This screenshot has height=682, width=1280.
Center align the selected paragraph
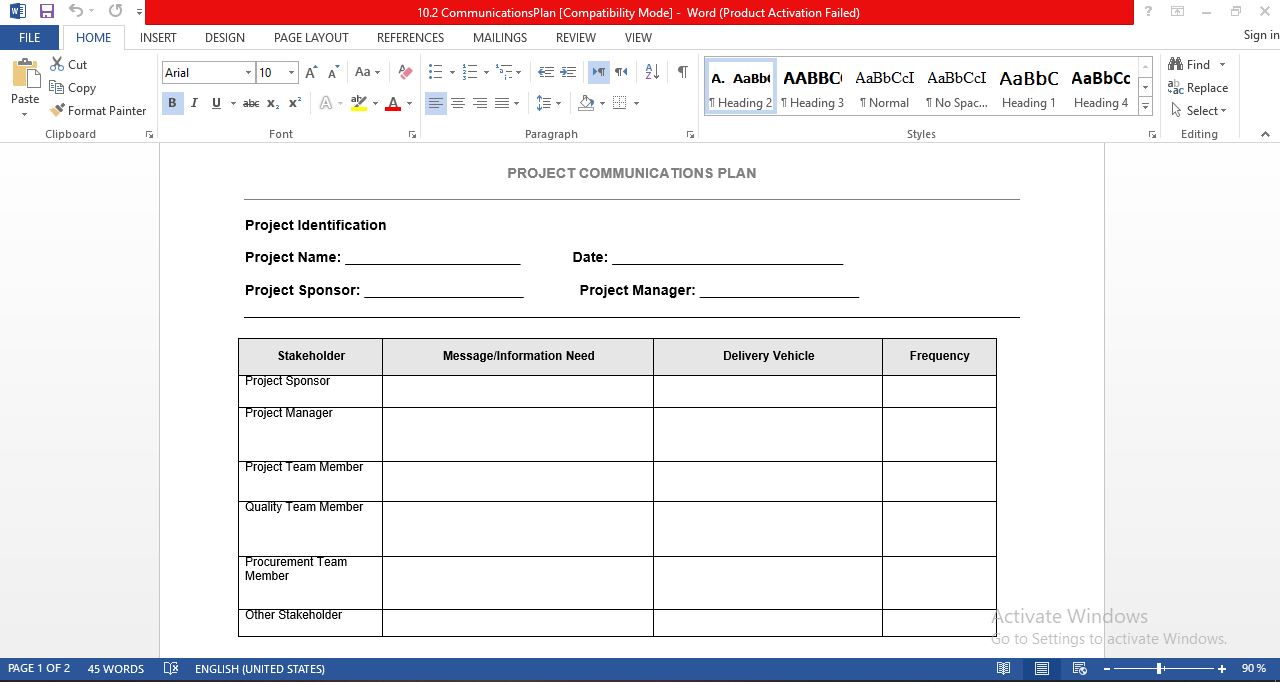457,102
